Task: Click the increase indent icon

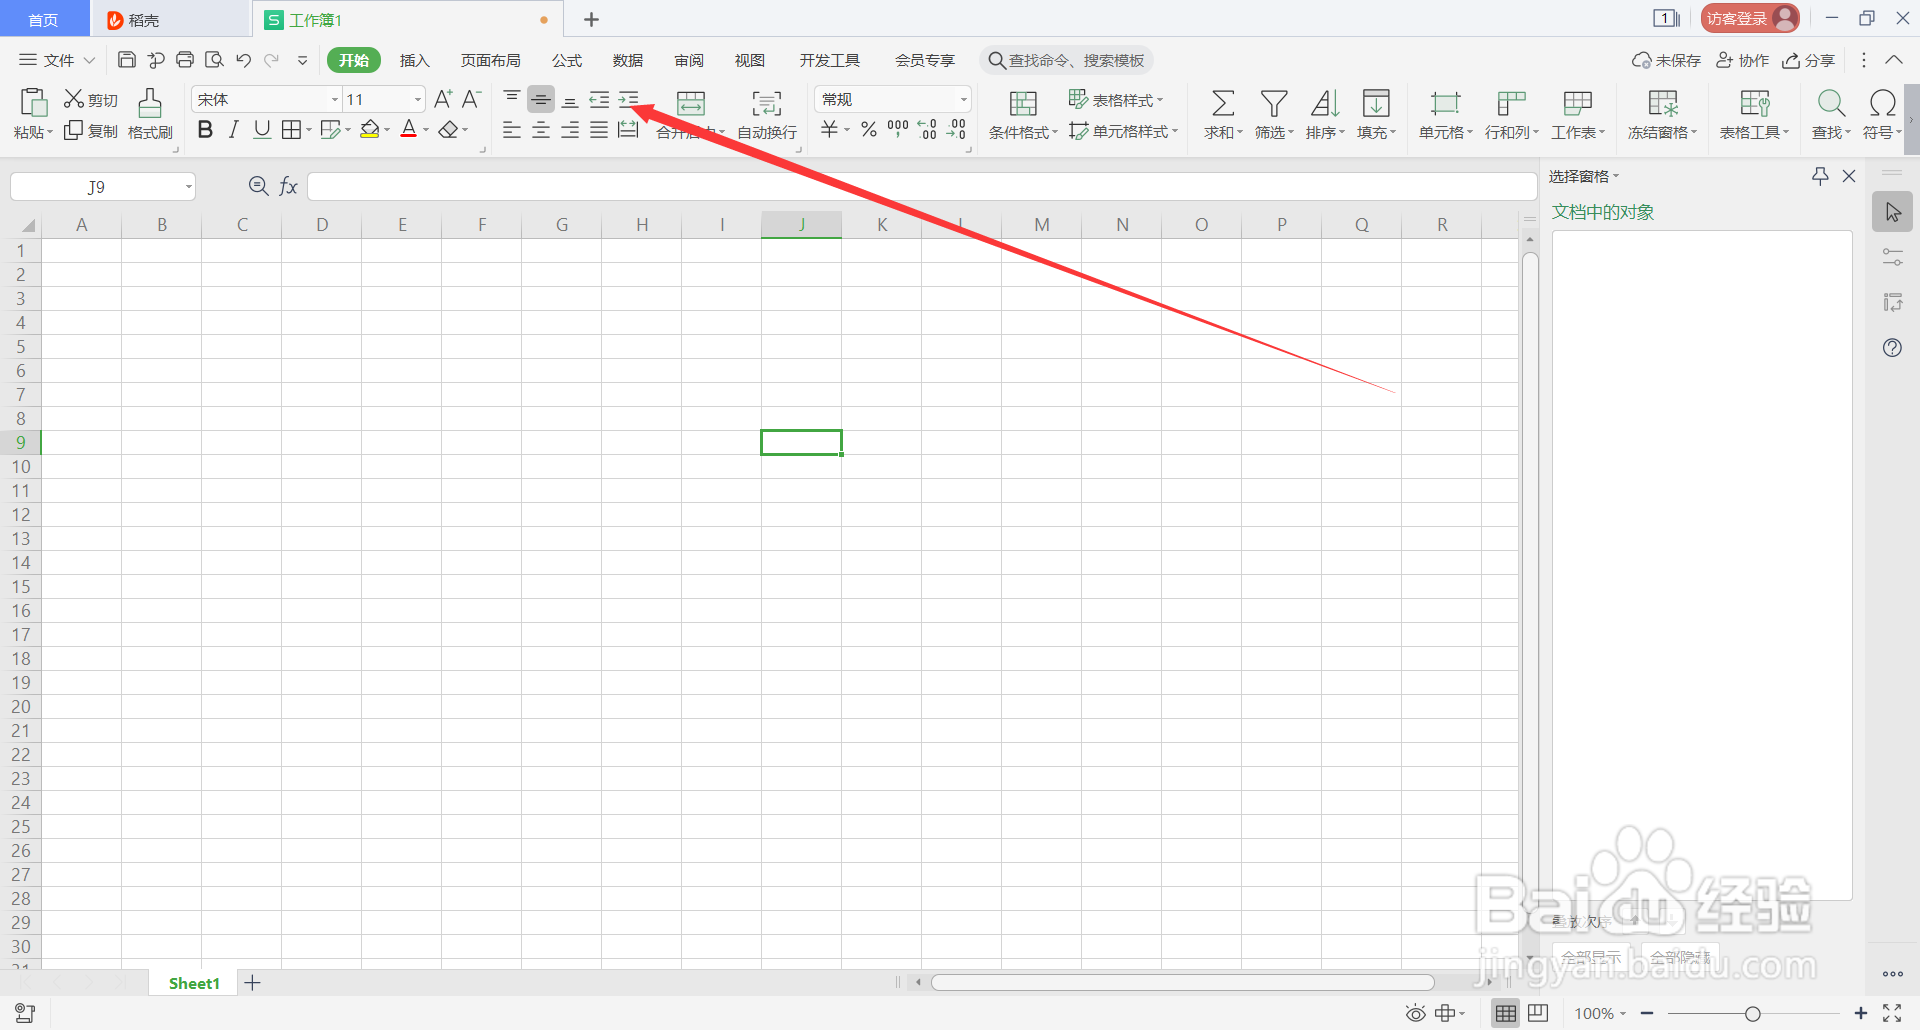Action: (x=628, y=99)
